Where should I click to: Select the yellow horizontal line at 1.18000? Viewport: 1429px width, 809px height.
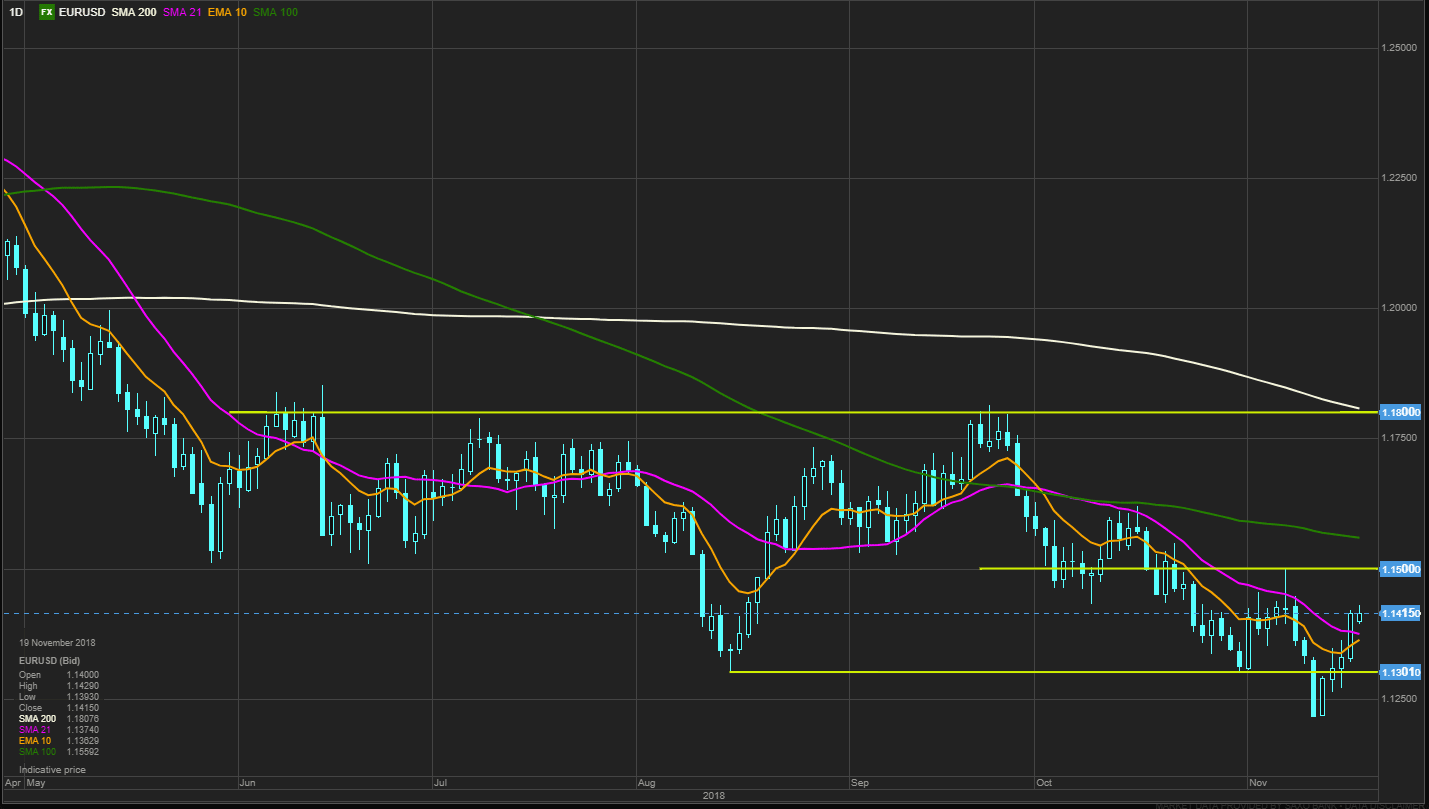600,412
